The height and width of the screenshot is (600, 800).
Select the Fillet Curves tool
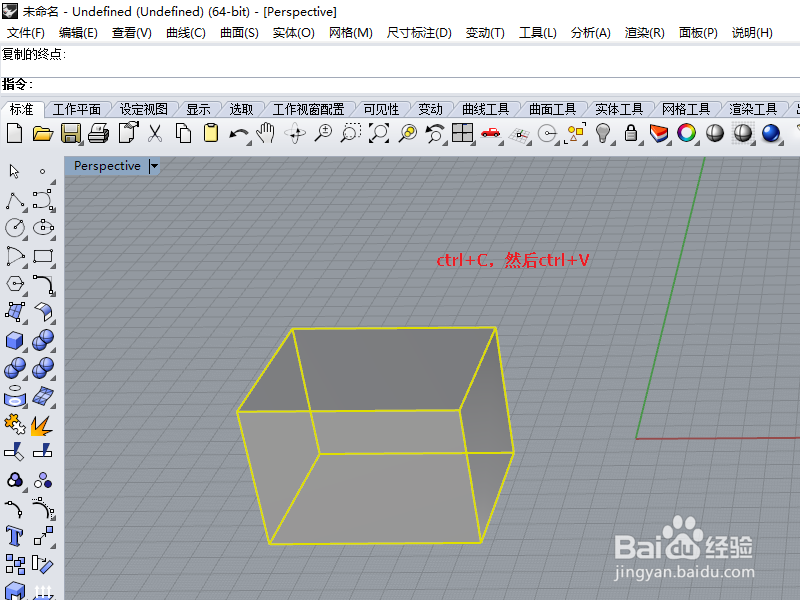pyautogui.click(x=44, y=285)
